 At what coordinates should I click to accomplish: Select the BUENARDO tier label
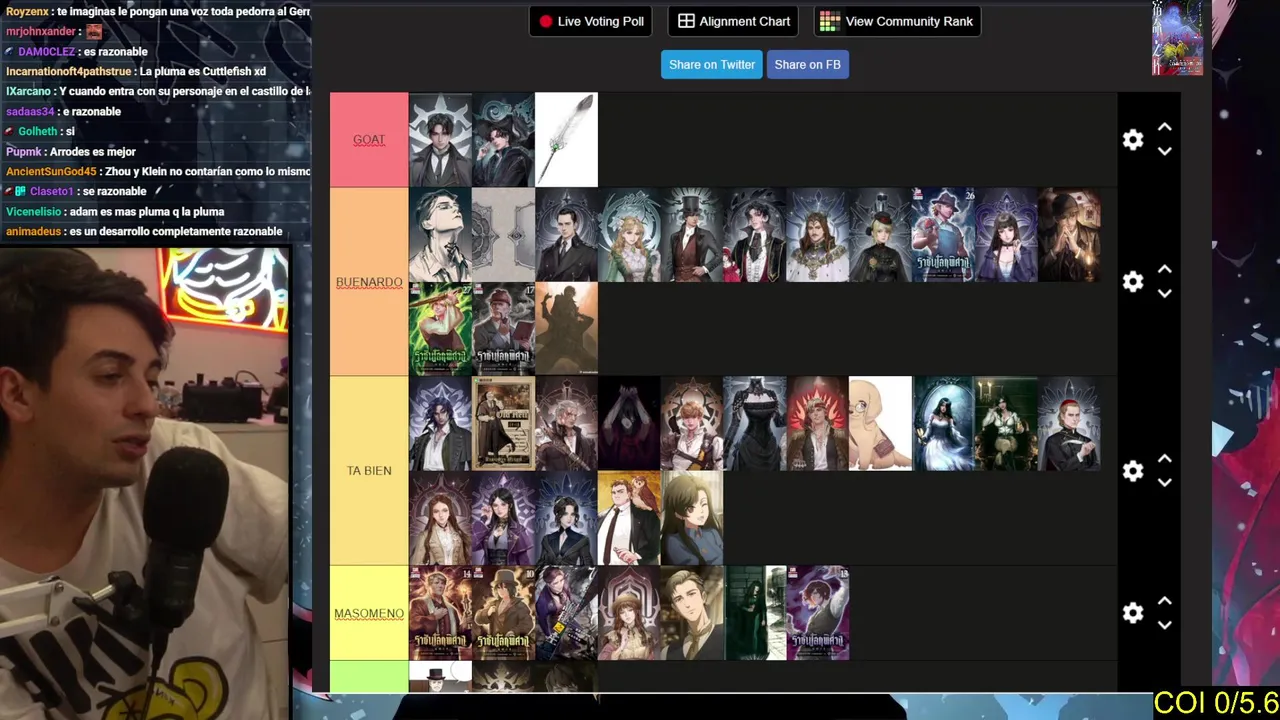(369, 282)
